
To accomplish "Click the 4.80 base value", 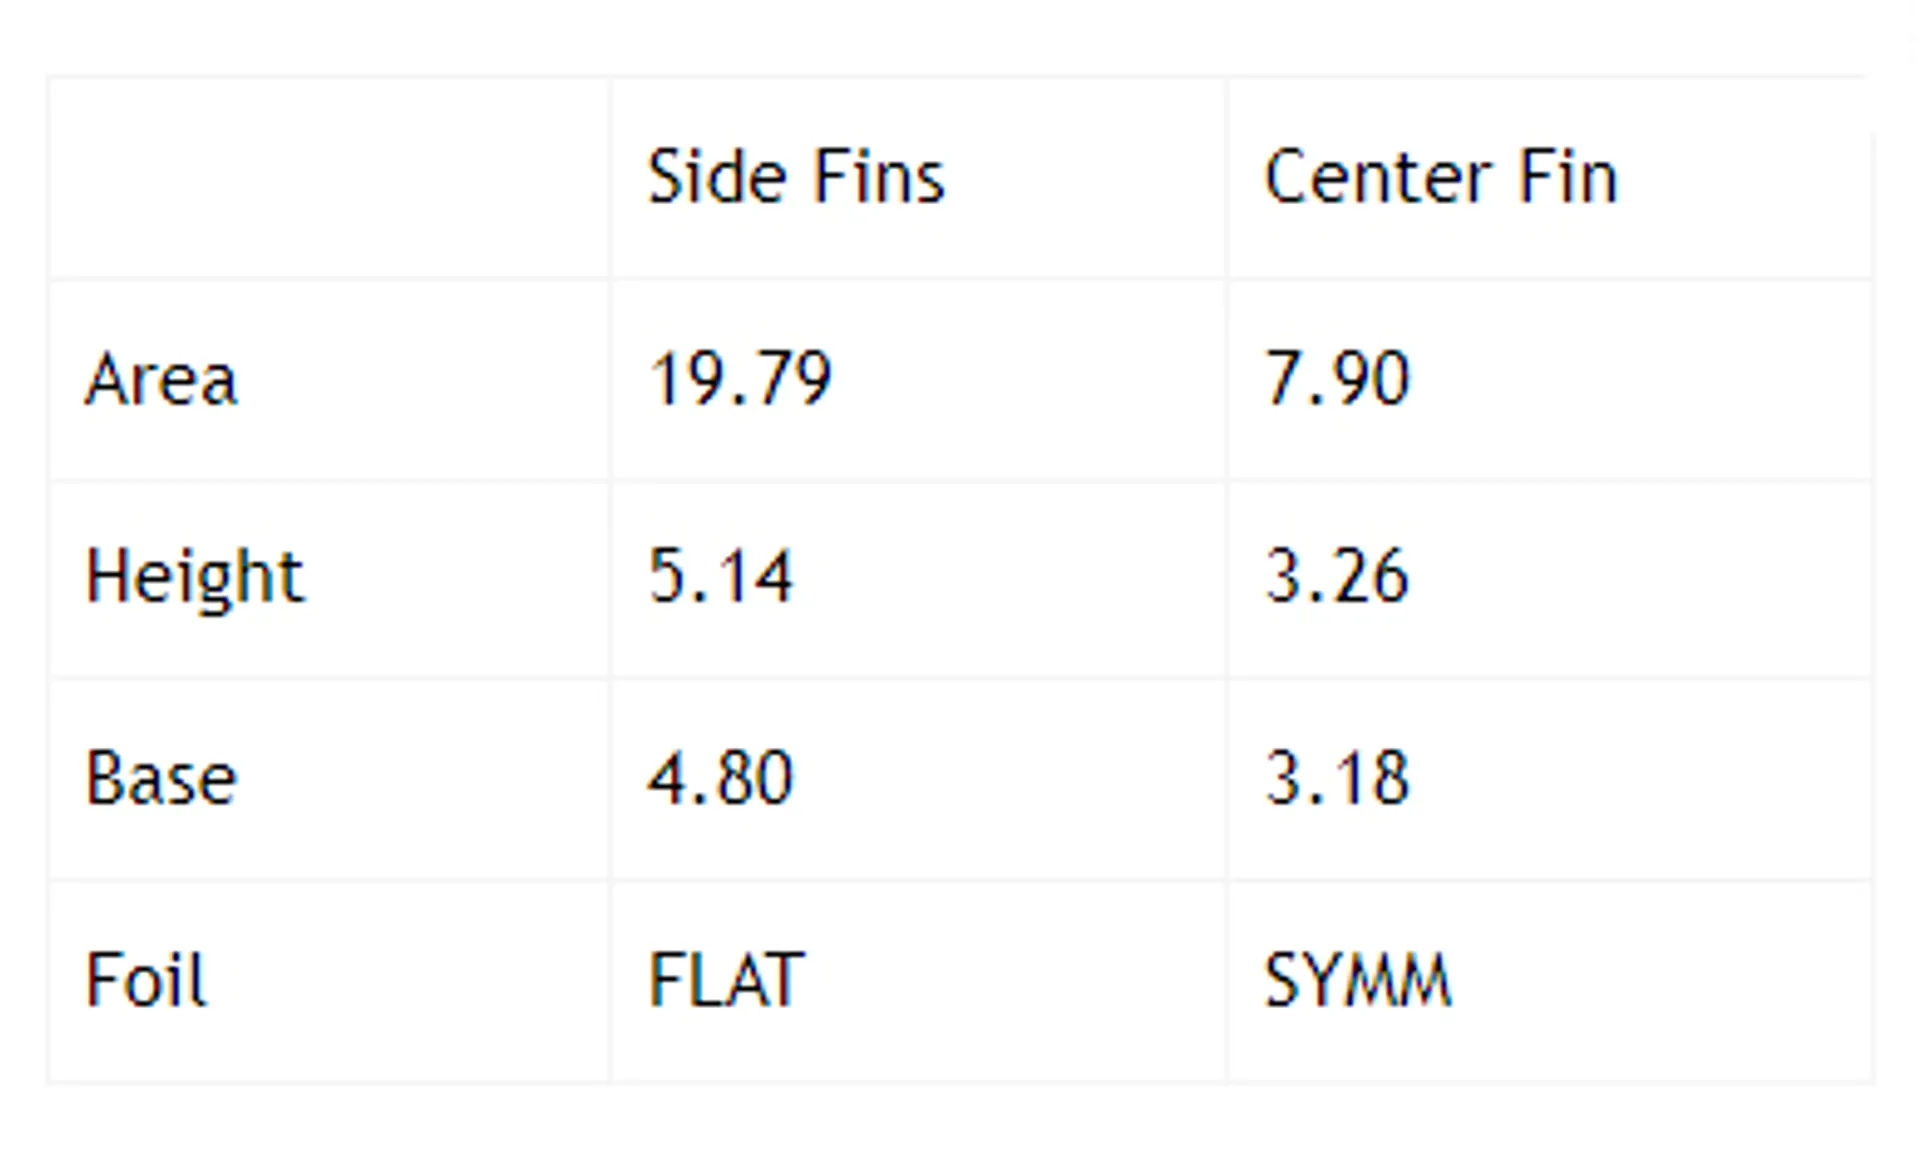I will (x=721, y=778).
